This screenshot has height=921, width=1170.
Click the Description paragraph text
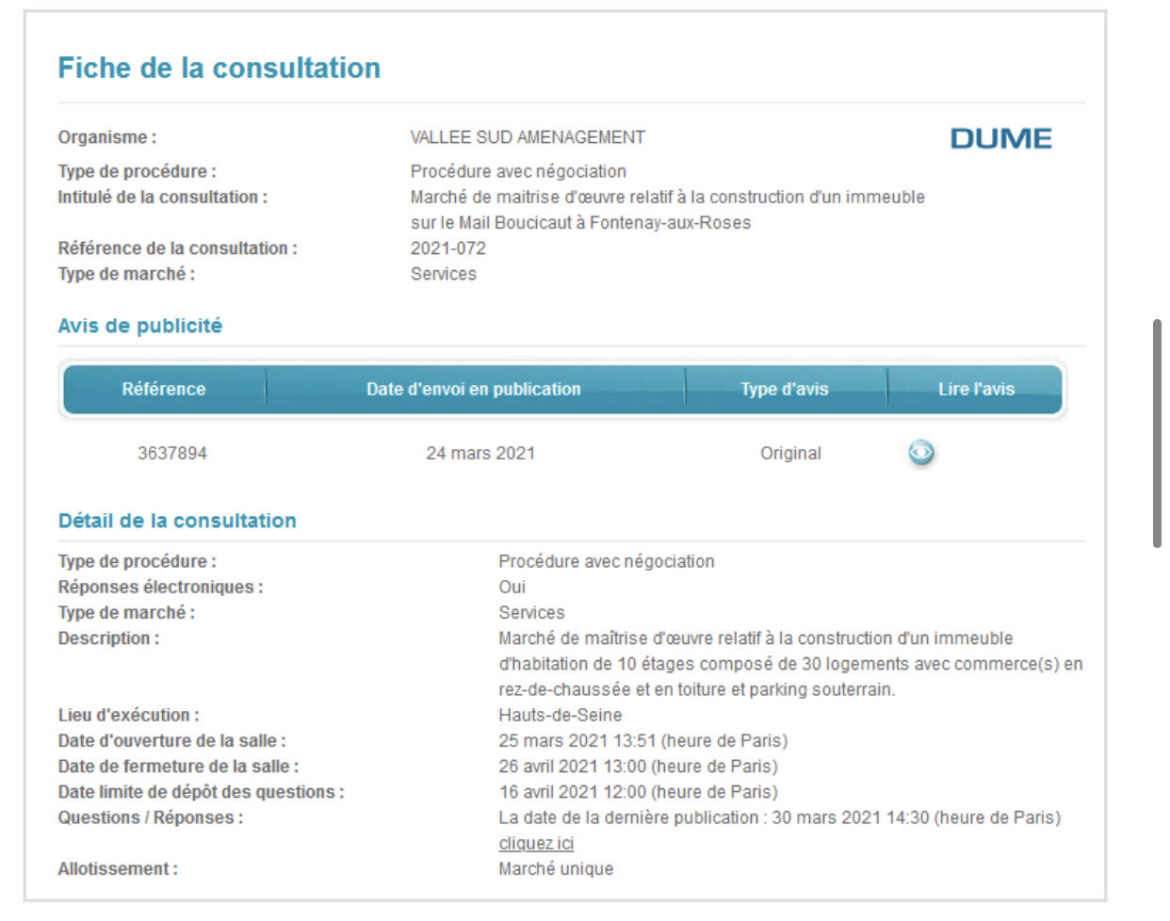[790, 664]
